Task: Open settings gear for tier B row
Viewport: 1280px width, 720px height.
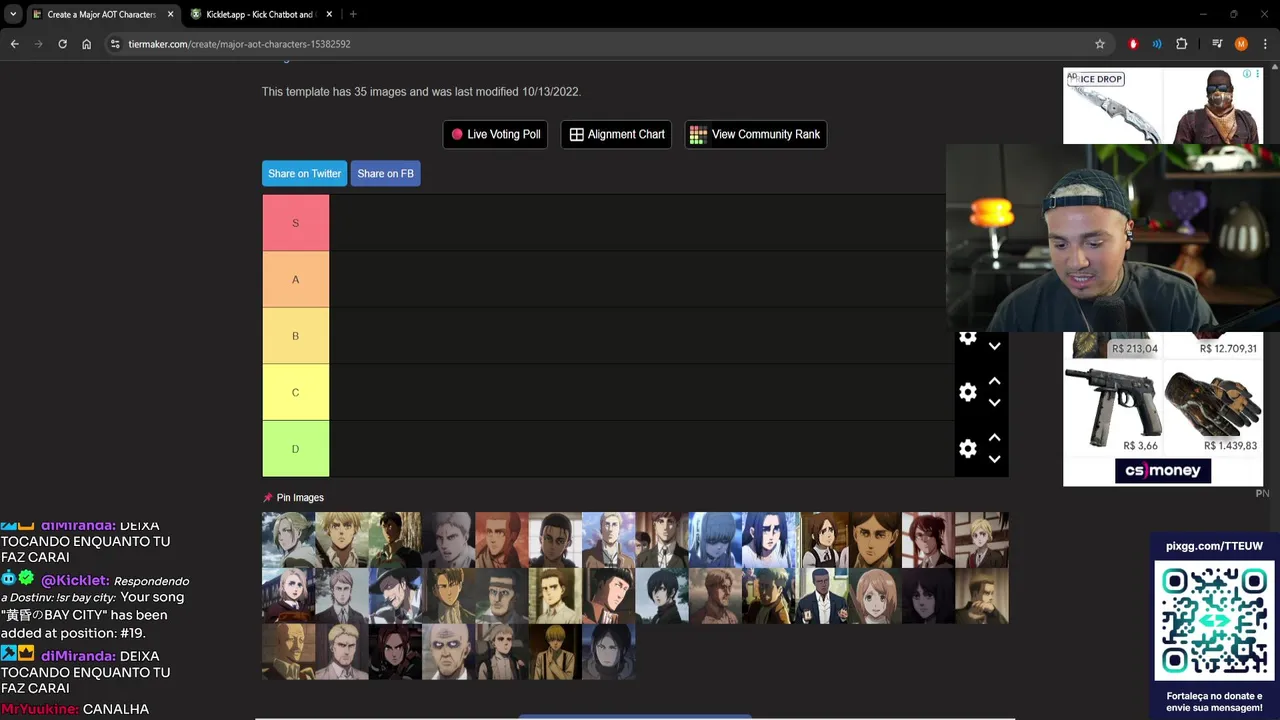Action: (968, 338)
